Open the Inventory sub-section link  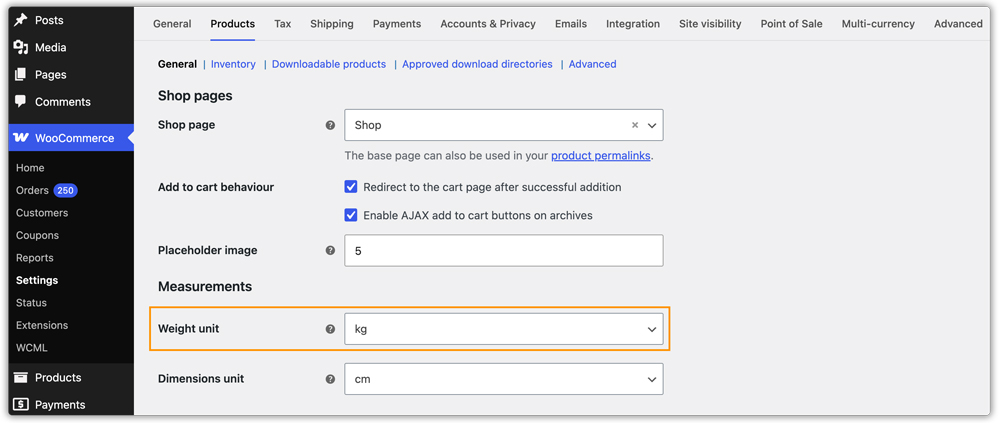[x=233, y=64]
